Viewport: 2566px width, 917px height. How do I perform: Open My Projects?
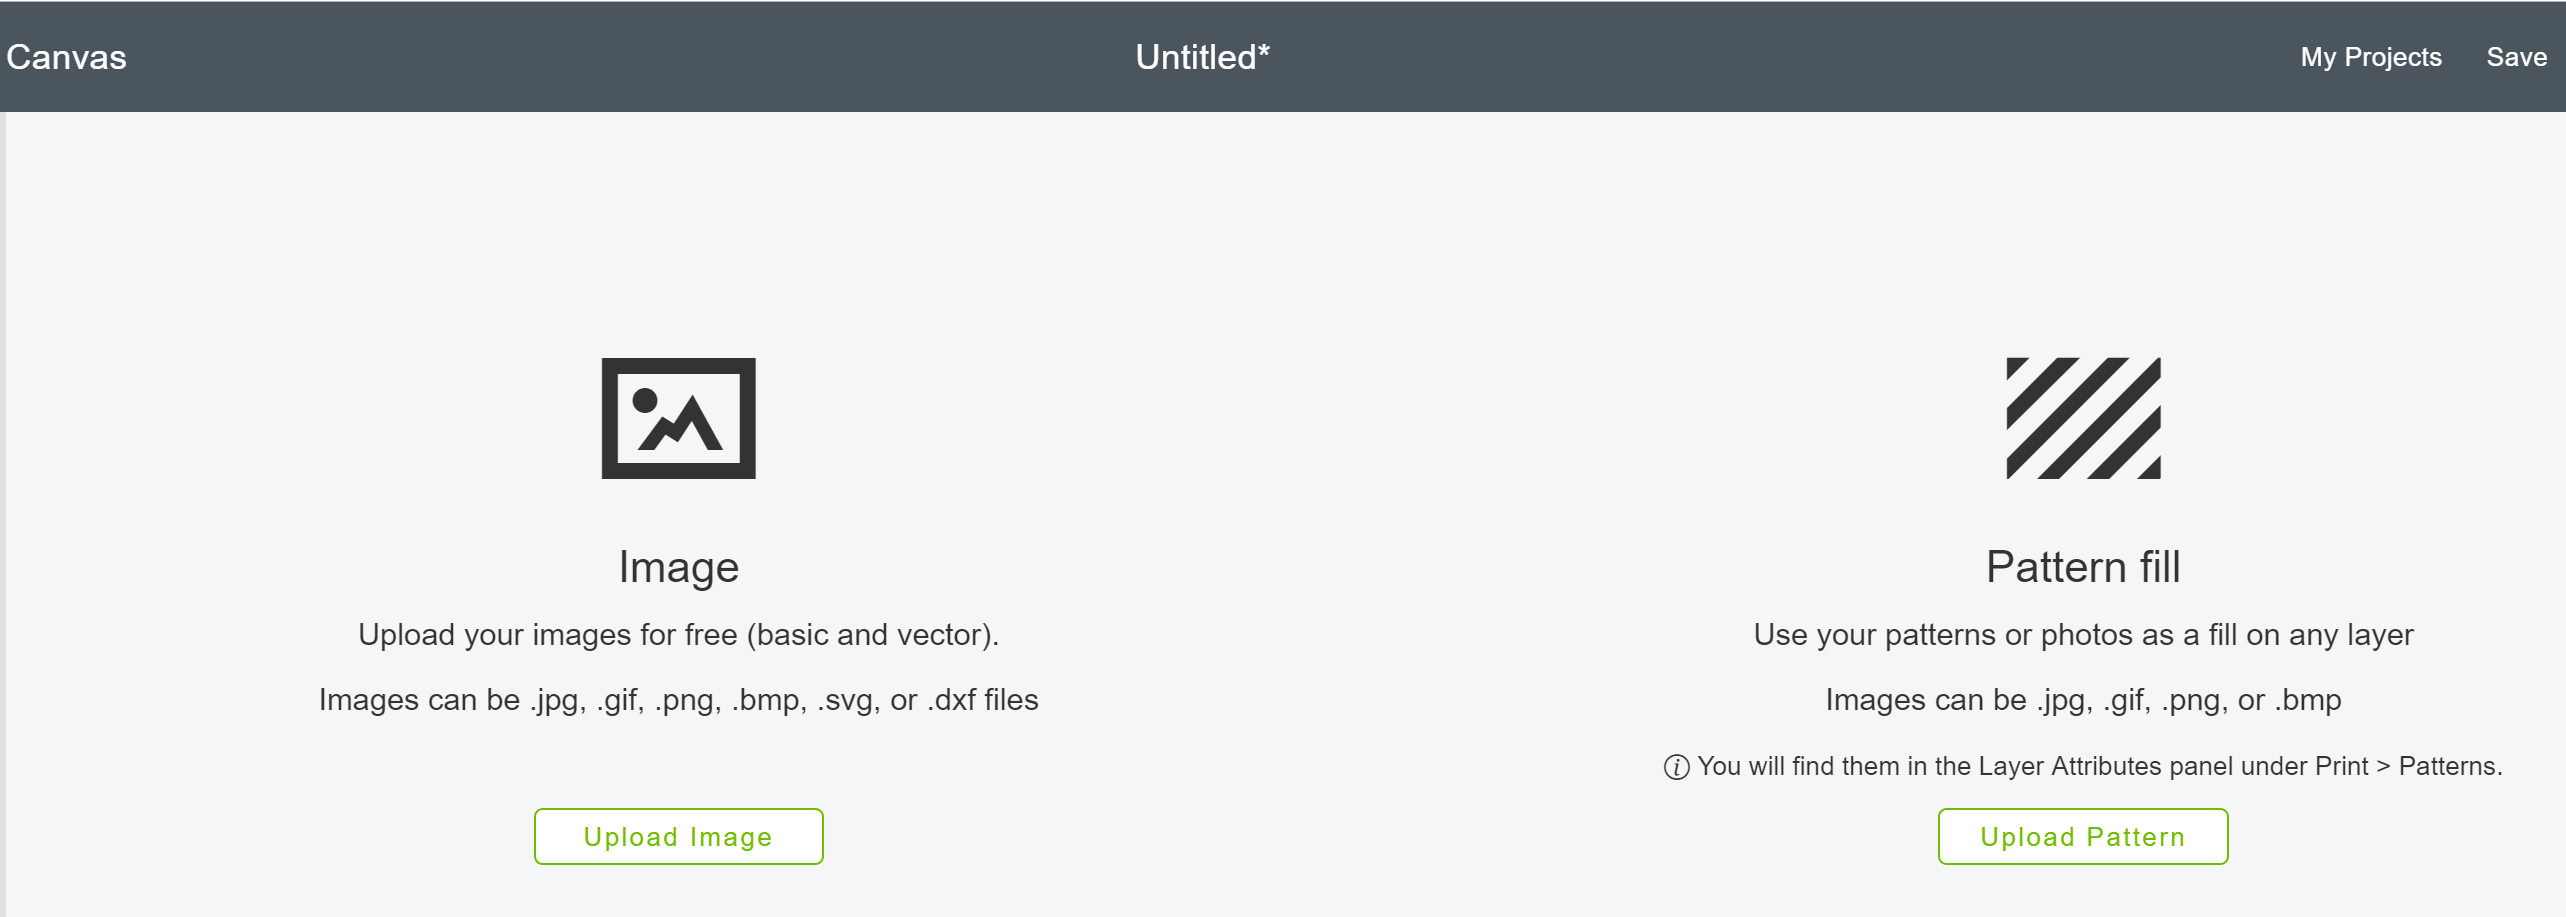[2371, 57]
